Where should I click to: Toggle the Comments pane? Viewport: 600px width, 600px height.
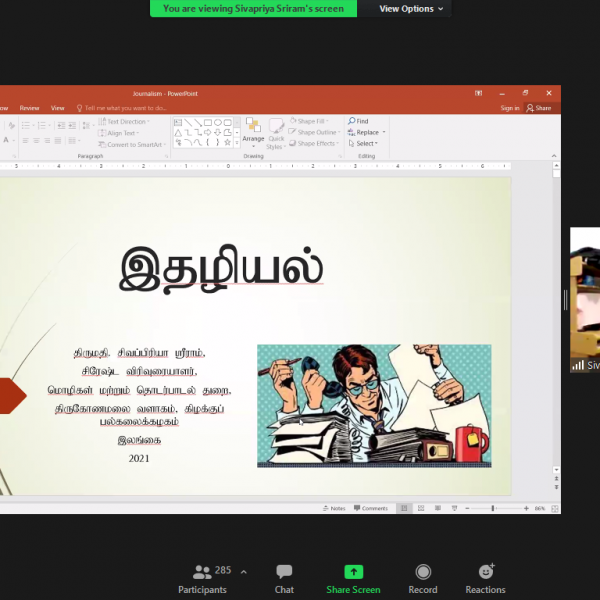coord(371,508)
